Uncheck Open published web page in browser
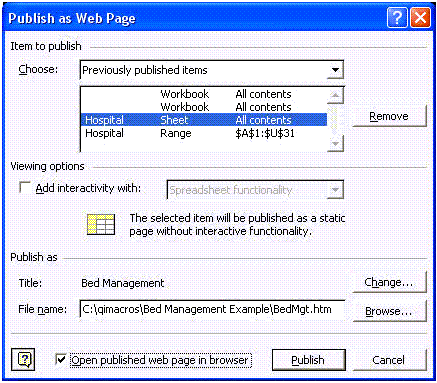 [61, 360]
